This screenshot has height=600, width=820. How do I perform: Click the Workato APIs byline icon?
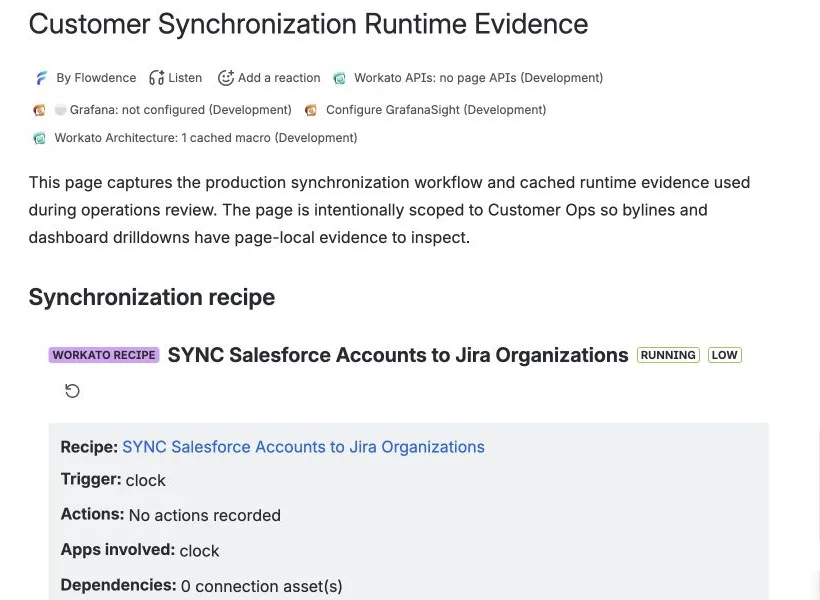(339, 78)
